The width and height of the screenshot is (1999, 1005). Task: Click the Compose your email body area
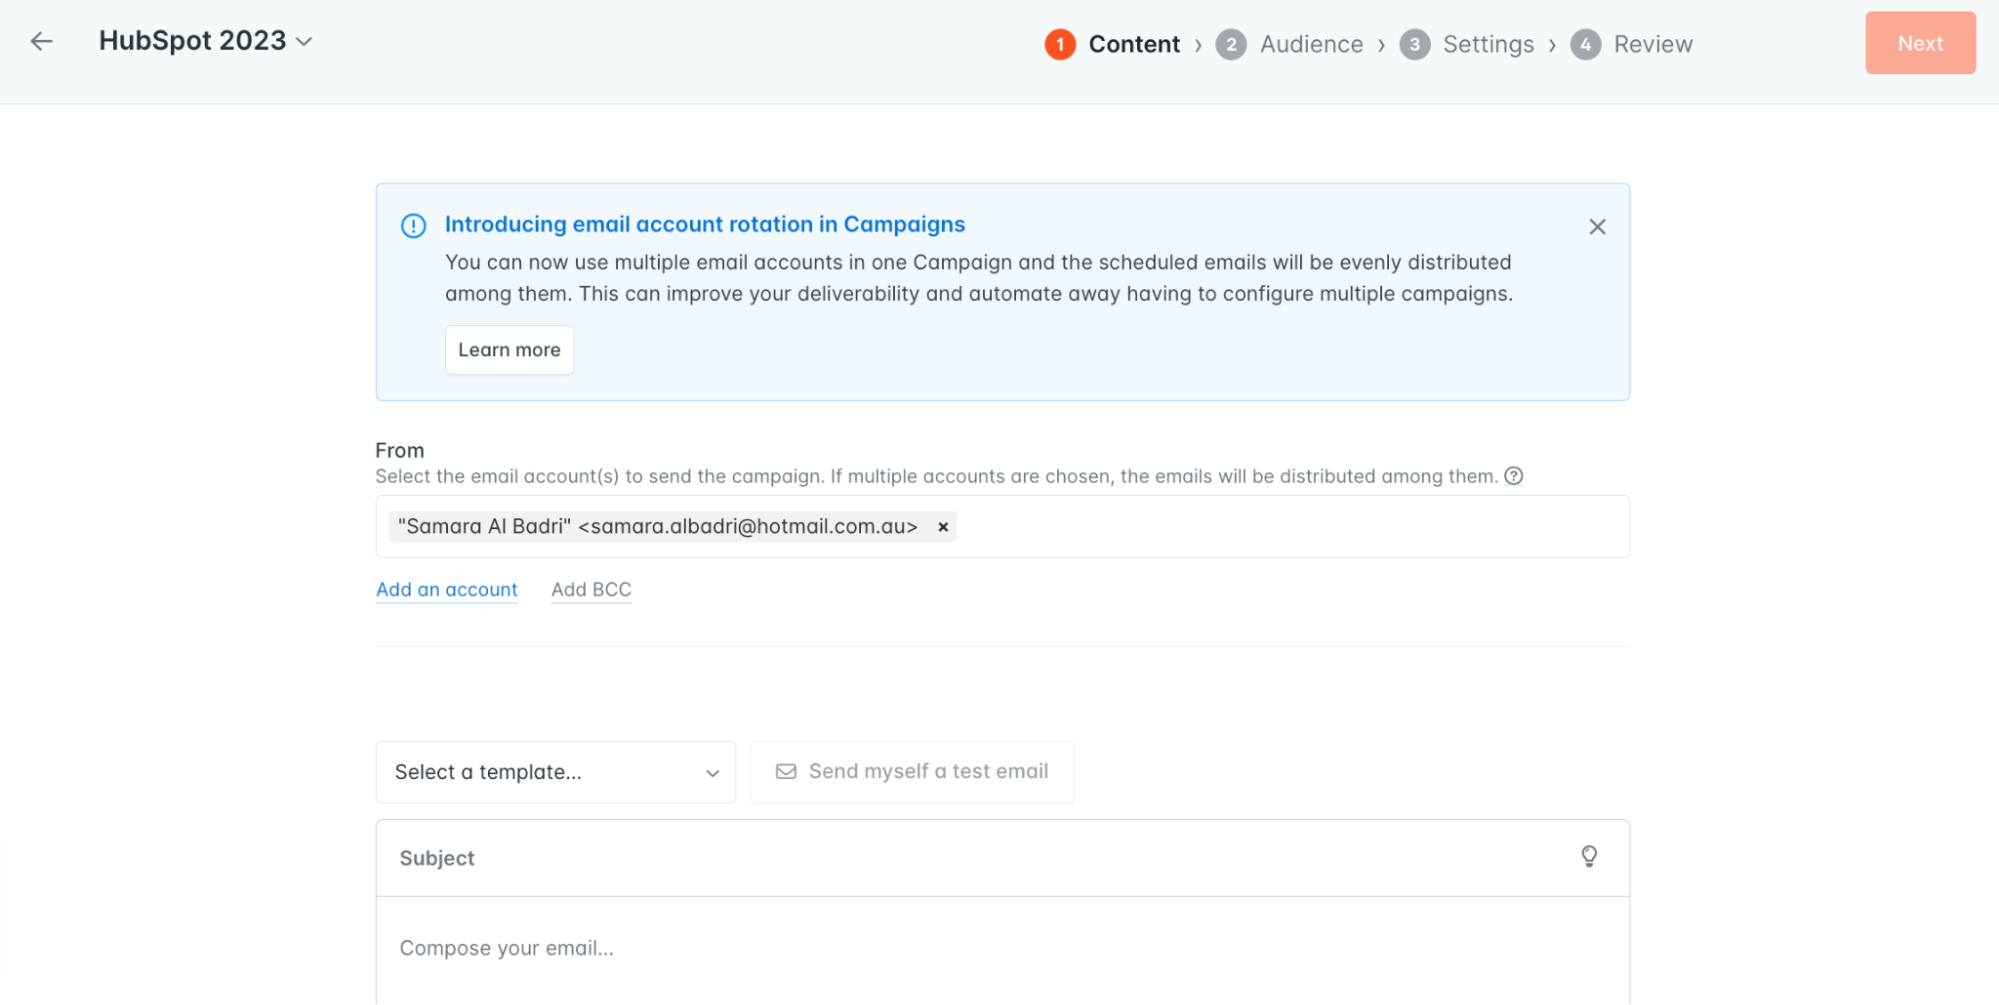(1002, 950)
